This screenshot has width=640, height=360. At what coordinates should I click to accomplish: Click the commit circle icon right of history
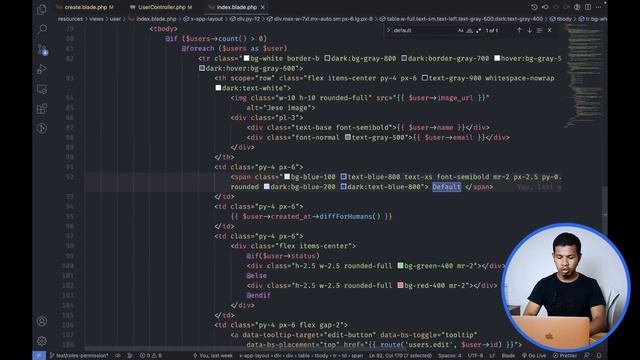click(545, 7)
